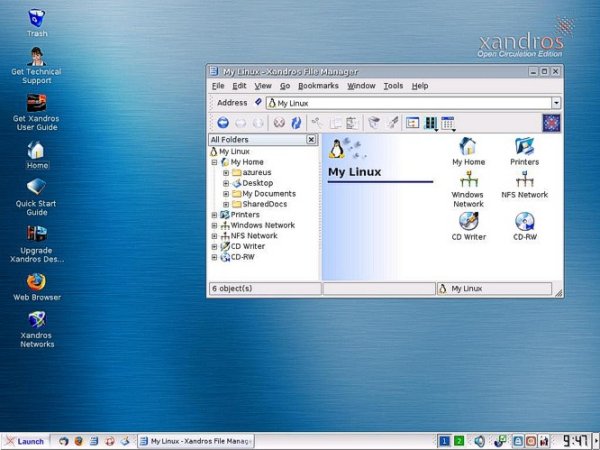The height and width of the screenshot is (450, 600).
Task: Open the Windows Network icon in main pane
Action: click(x=468, y=181)
